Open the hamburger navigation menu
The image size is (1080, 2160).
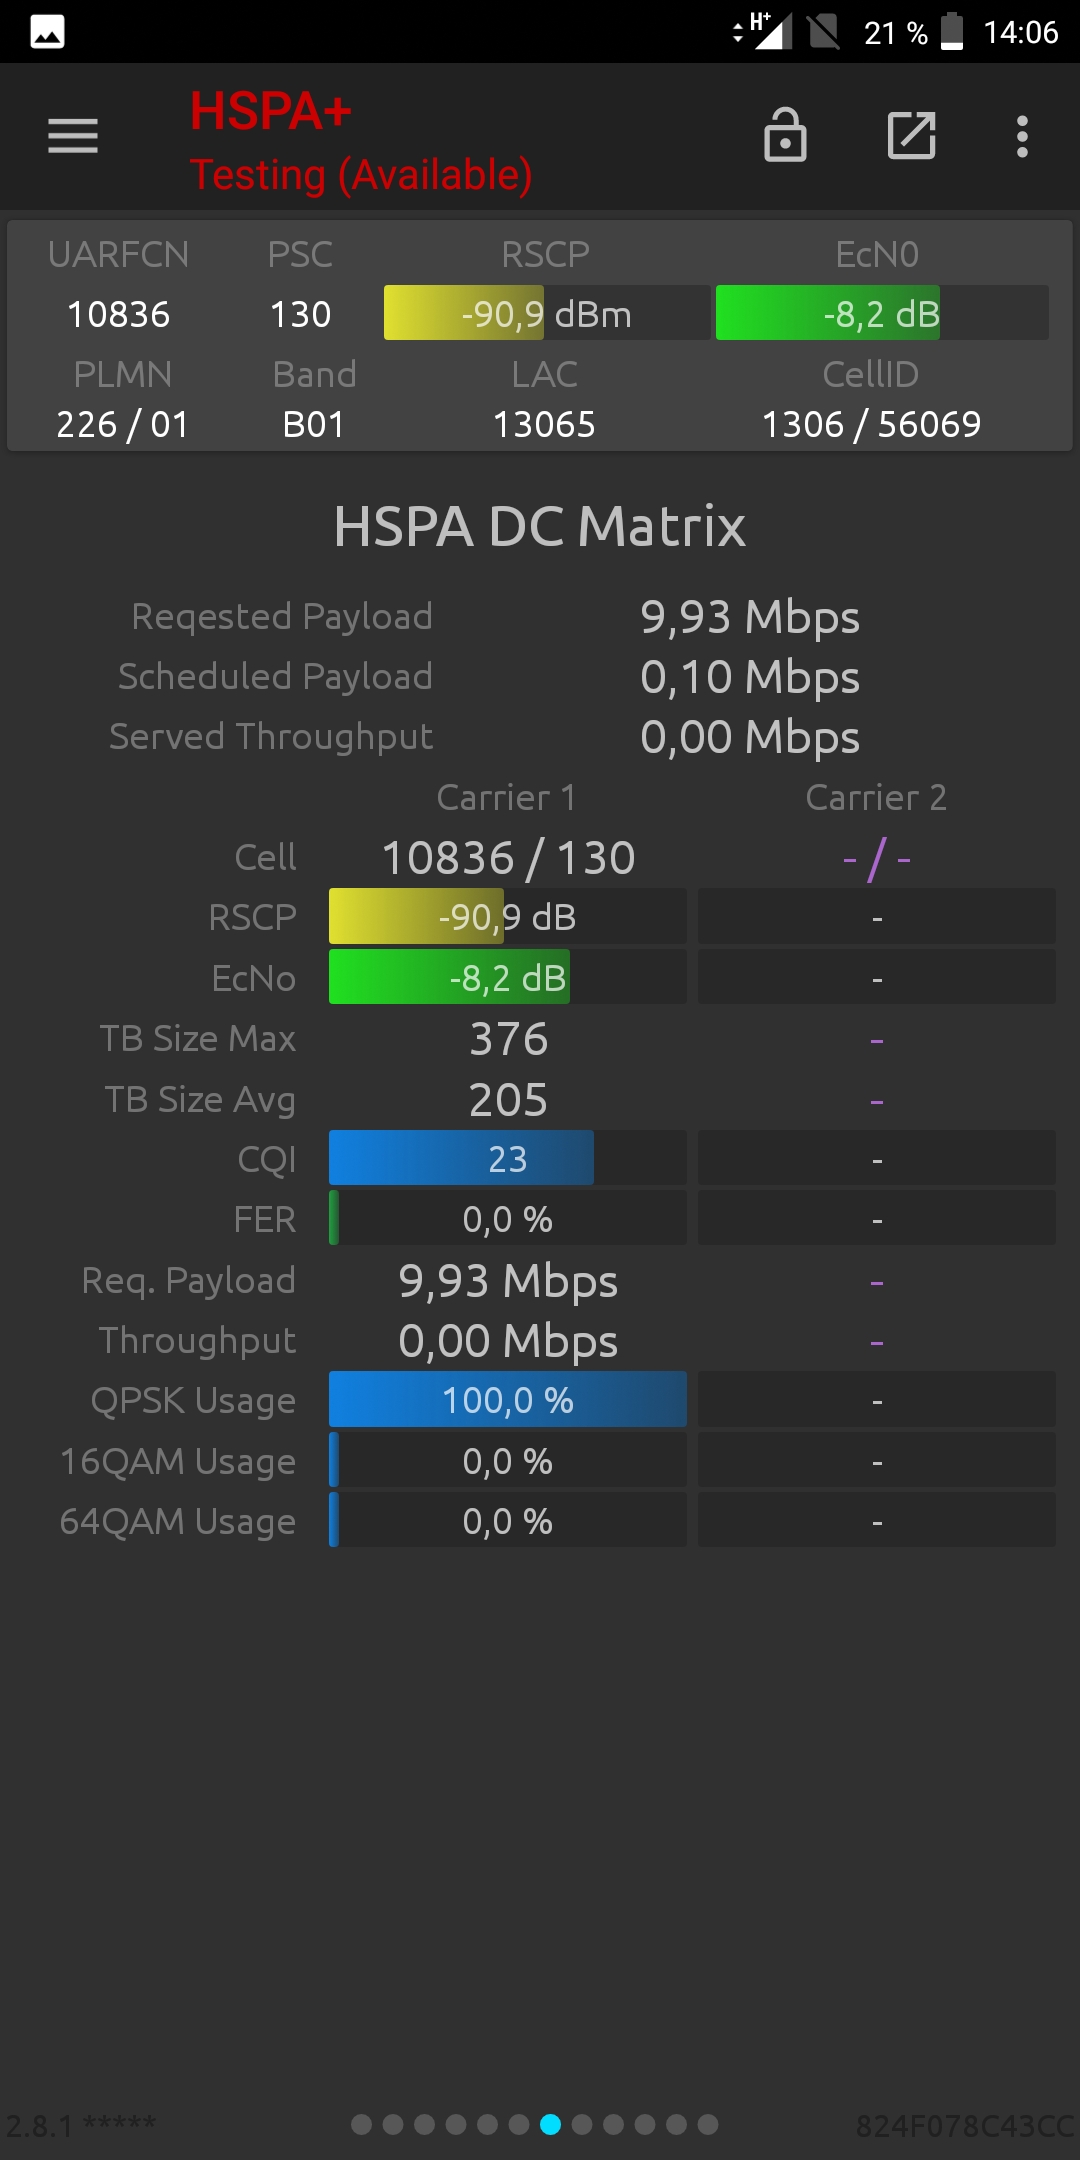[73, 136]
